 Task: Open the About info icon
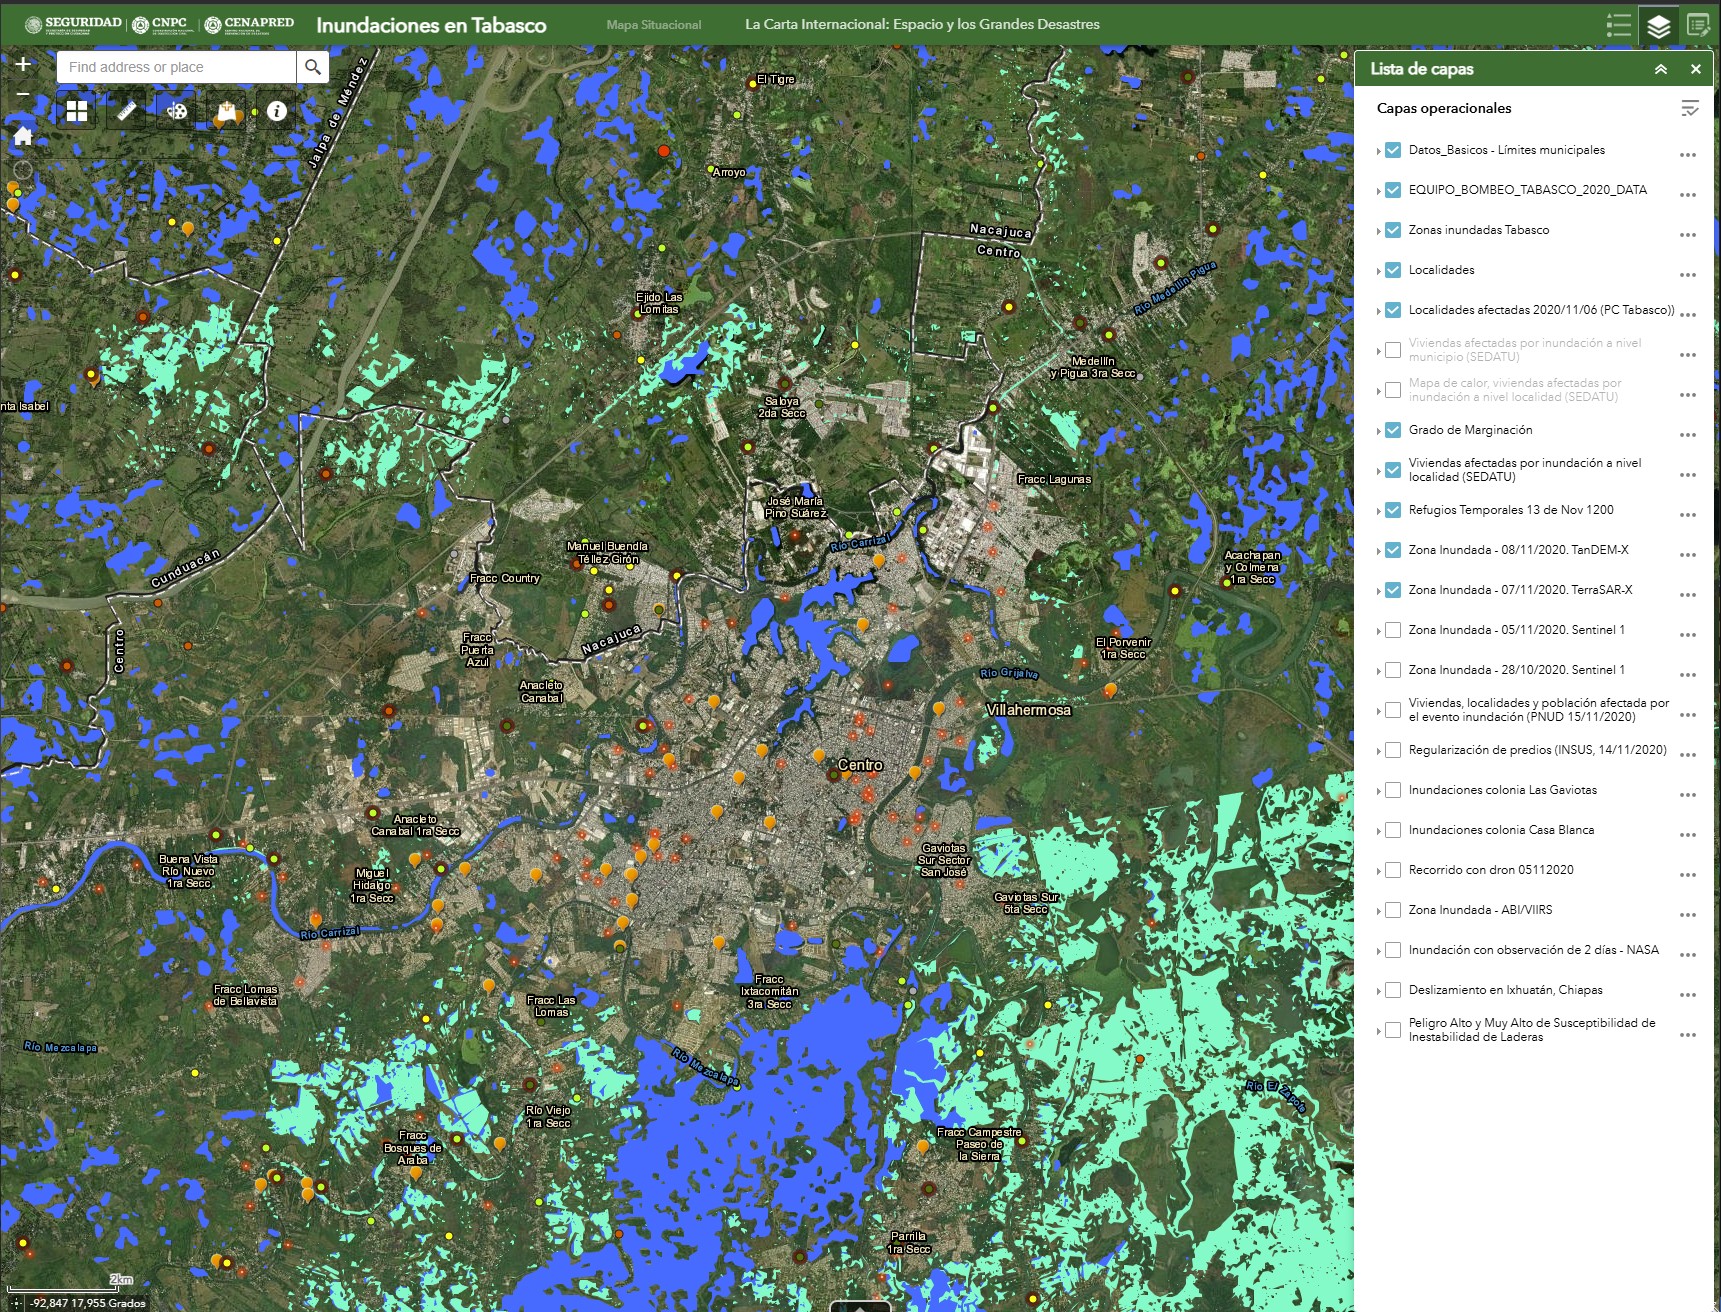coord(277,111)
